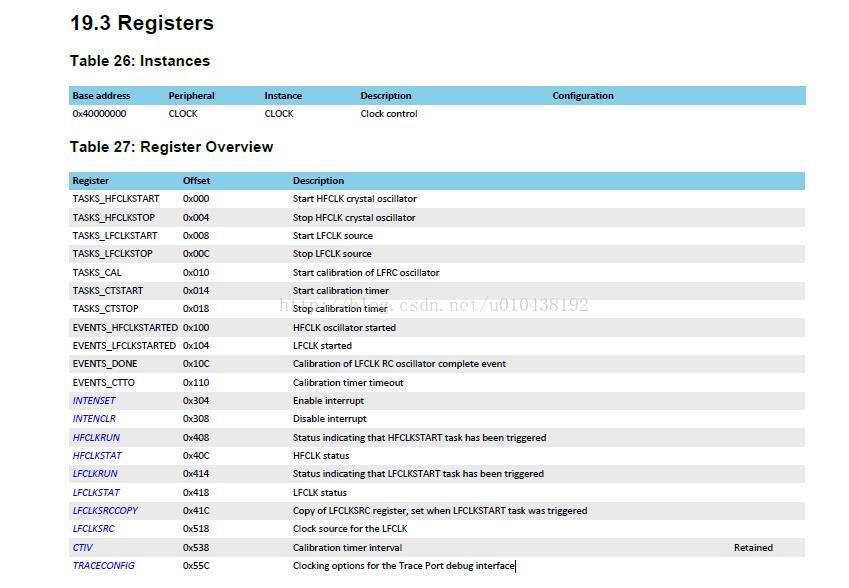Open the LFCLKSRC register link
The image size is (849, 588).
point(94,528)
